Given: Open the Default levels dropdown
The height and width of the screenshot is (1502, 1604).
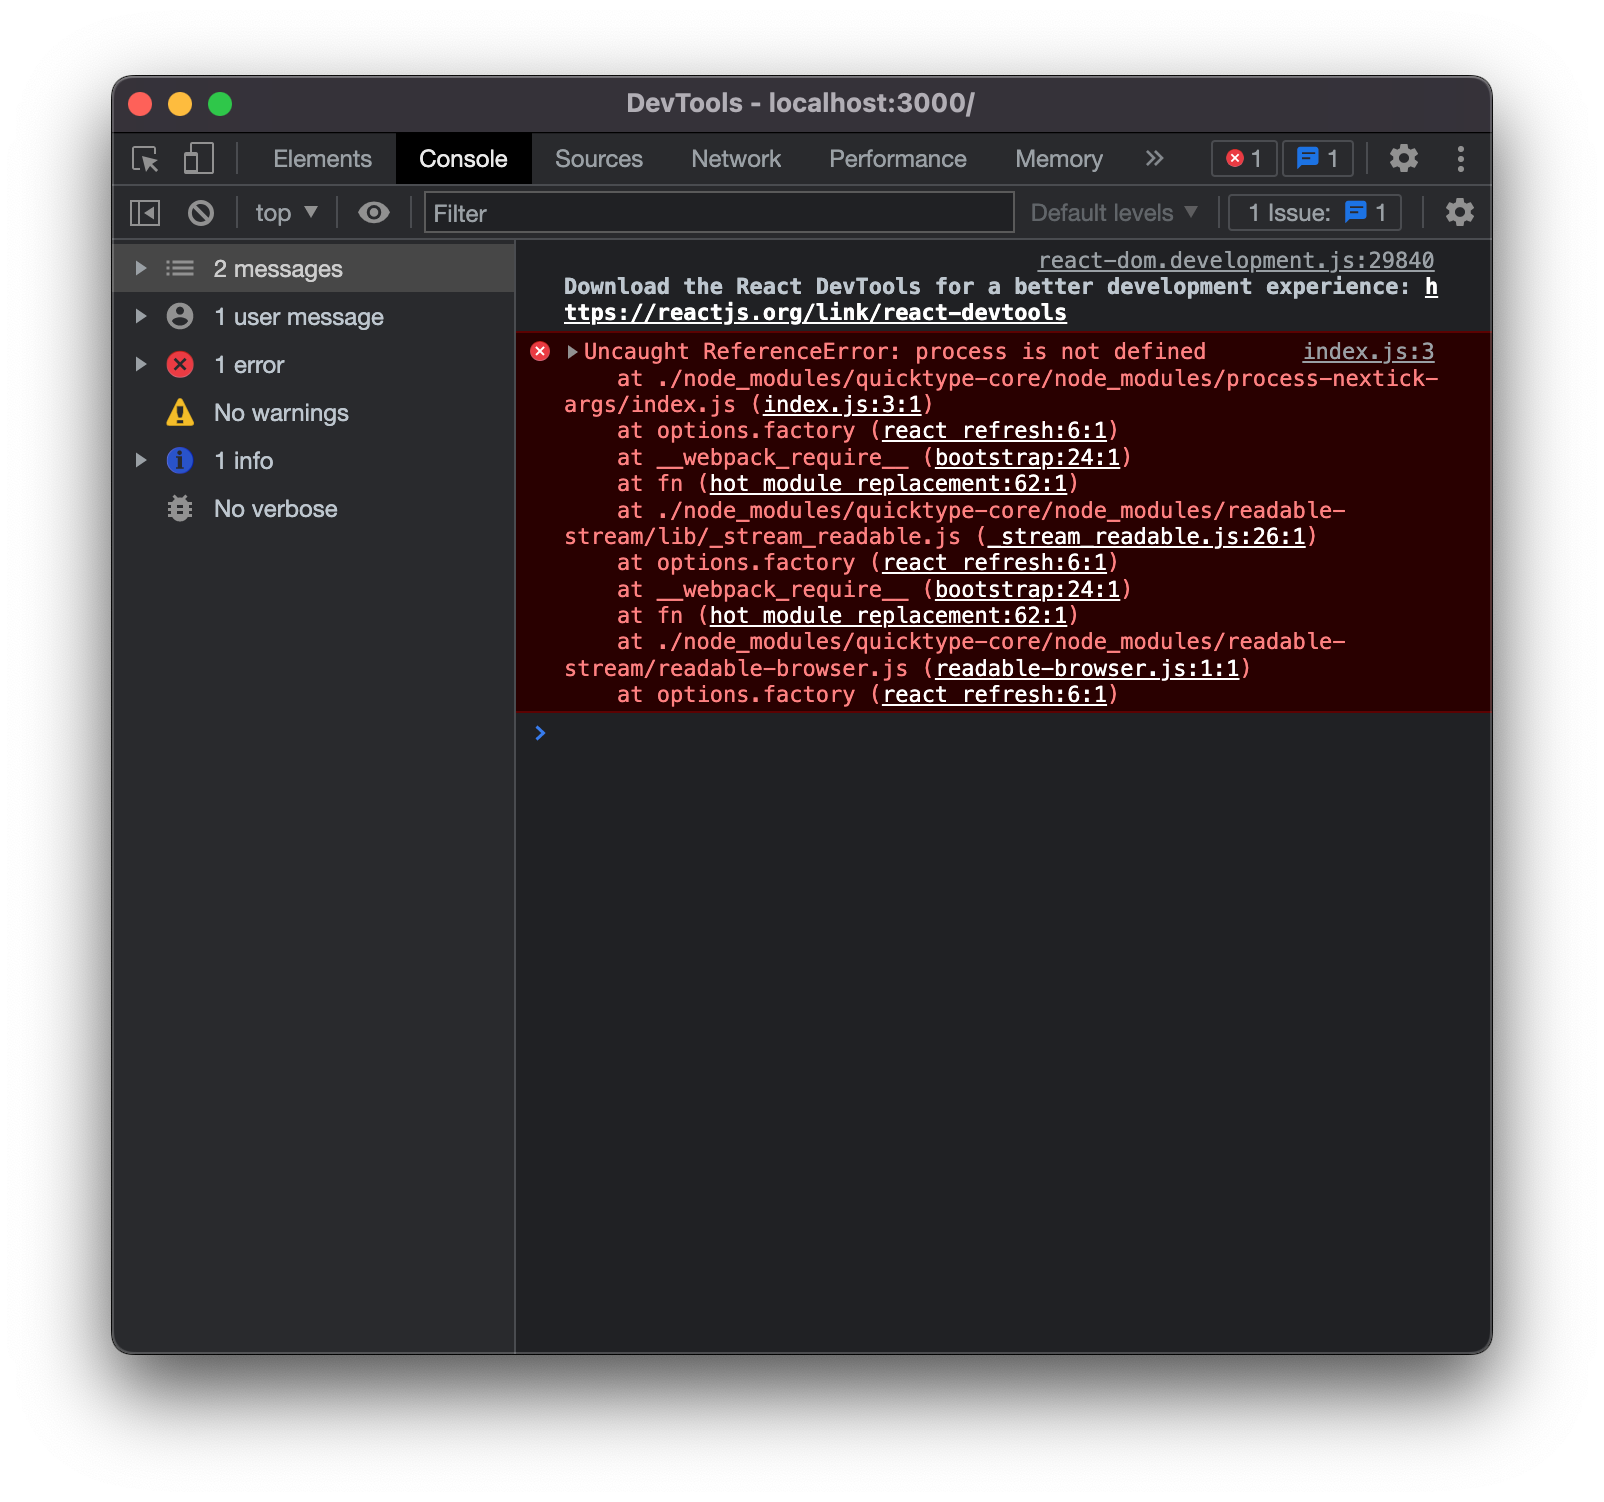Looking at the screenshot, I should pyautogui.click(x=1113, y=212).
